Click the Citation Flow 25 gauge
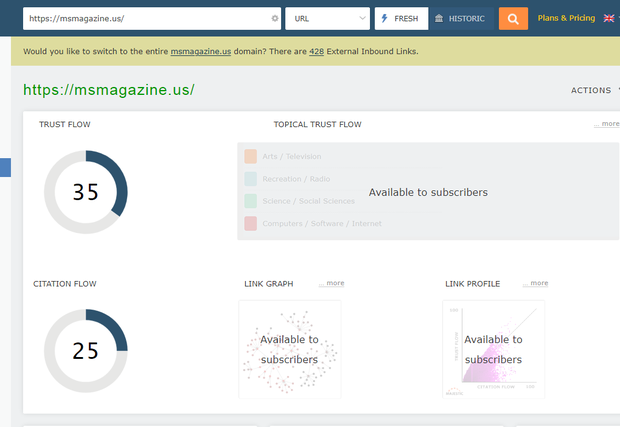This screenshot has width=620, height=427. pyautogui.click(x=86, y=351)
